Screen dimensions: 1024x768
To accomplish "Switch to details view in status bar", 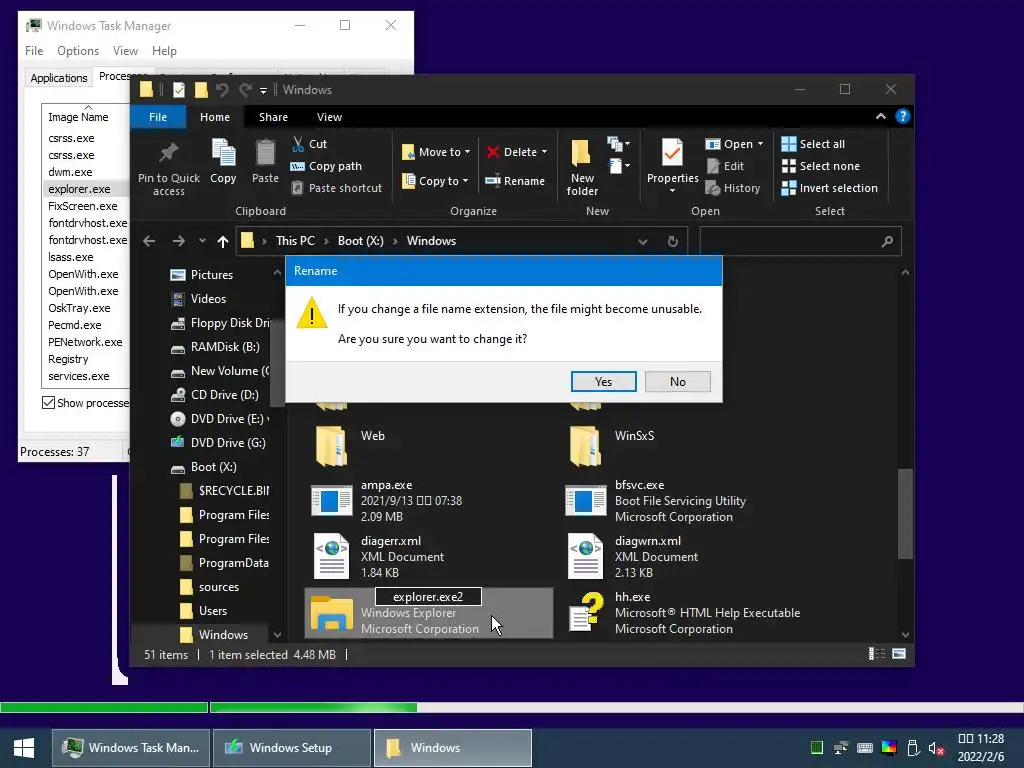I will pyautogui.click(x=877, y=654).
